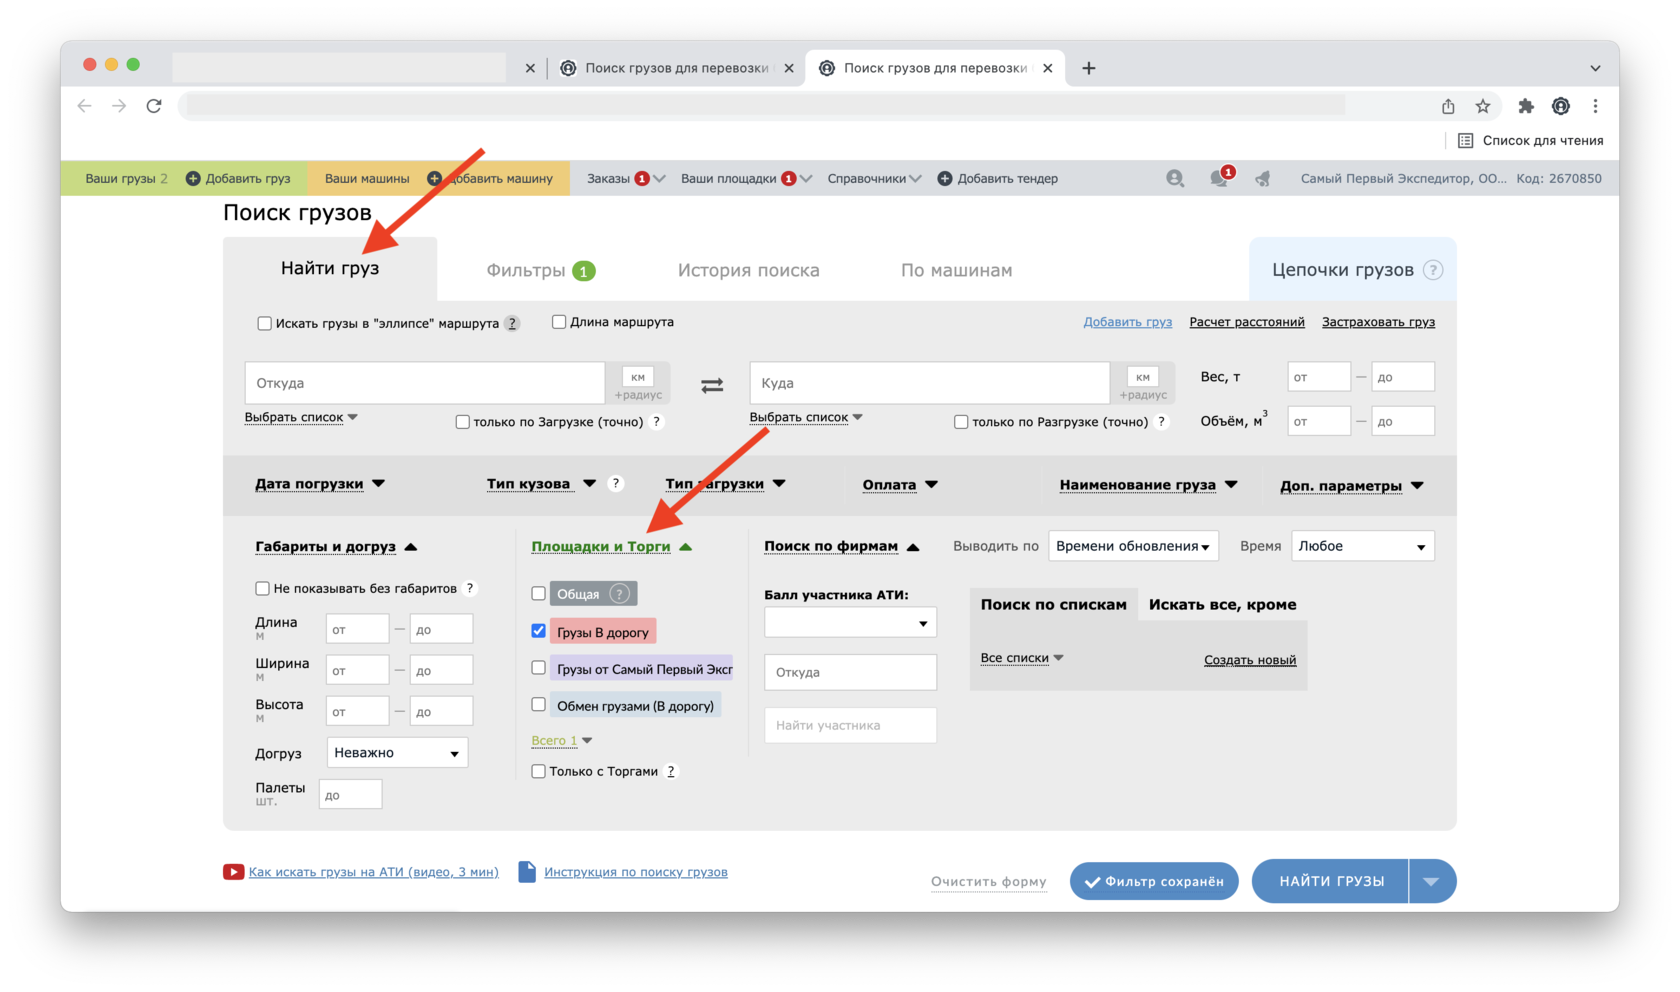Switch to По машинам tab
Screen dimensions: 1680x992
pos(956,270)
